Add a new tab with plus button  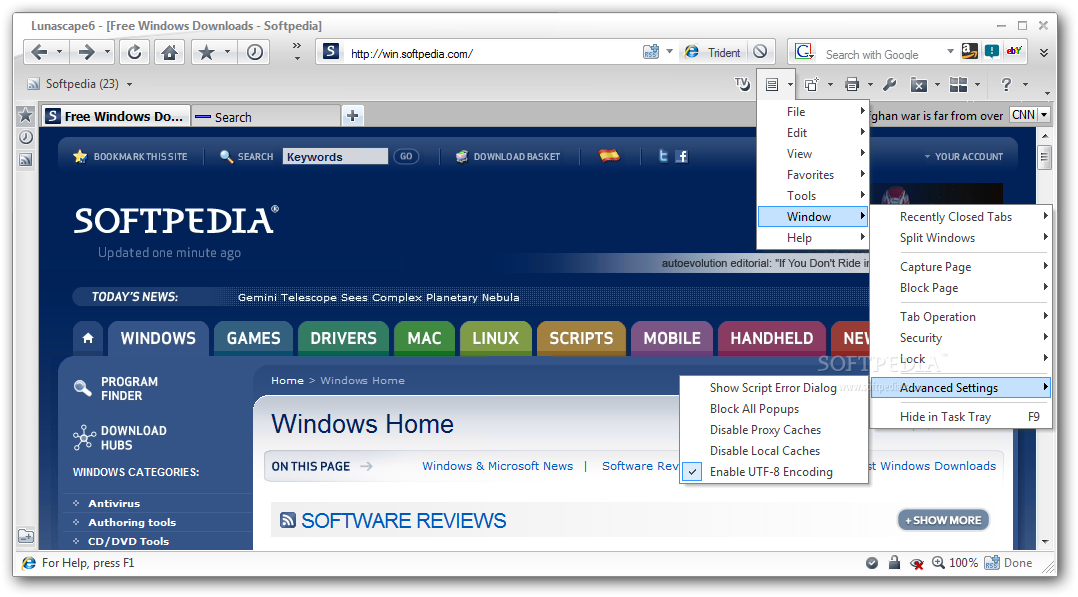tap(353, 116)
